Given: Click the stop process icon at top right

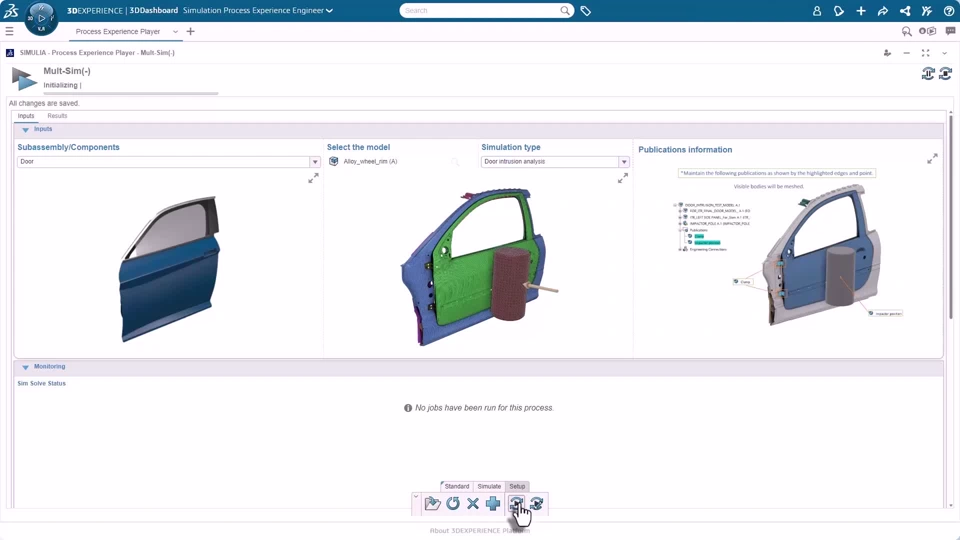Looking at the screenshot, I should [945, 73].
